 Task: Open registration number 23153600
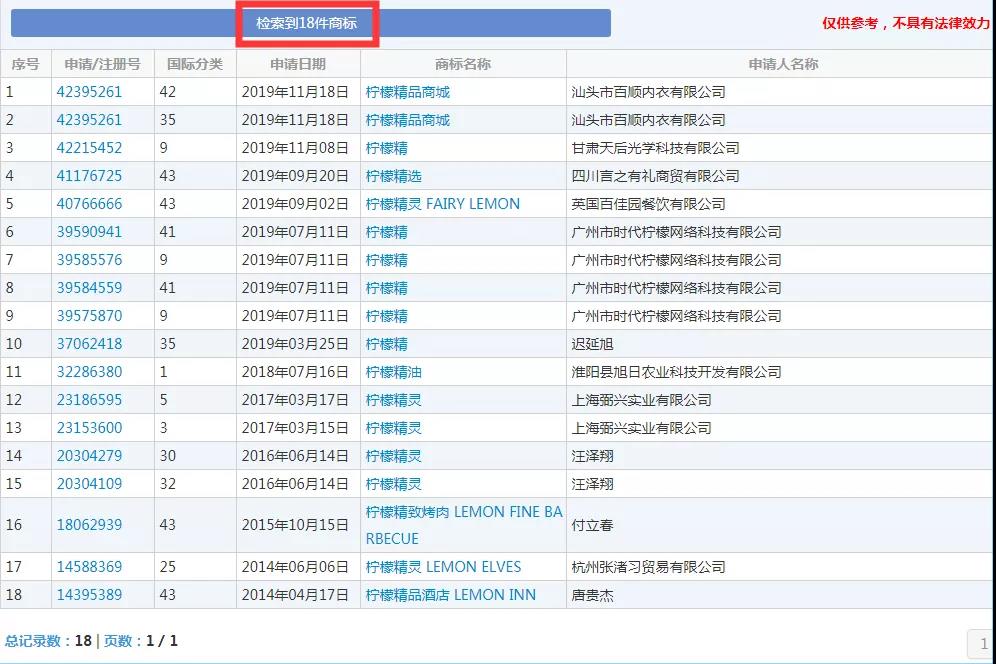coord(89,428)
